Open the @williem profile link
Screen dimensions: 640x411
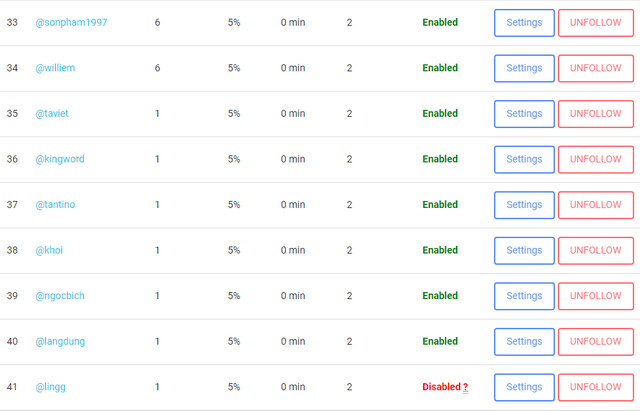click(55, 68)
